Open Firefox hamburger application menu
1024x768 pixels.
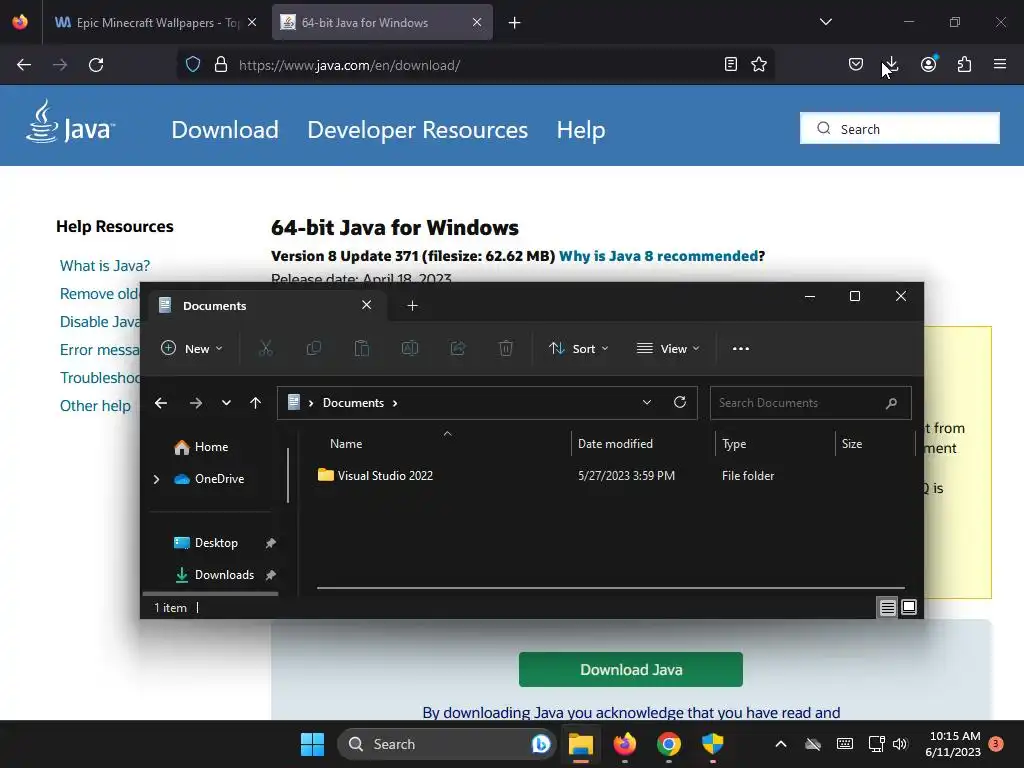(1000, 64)
